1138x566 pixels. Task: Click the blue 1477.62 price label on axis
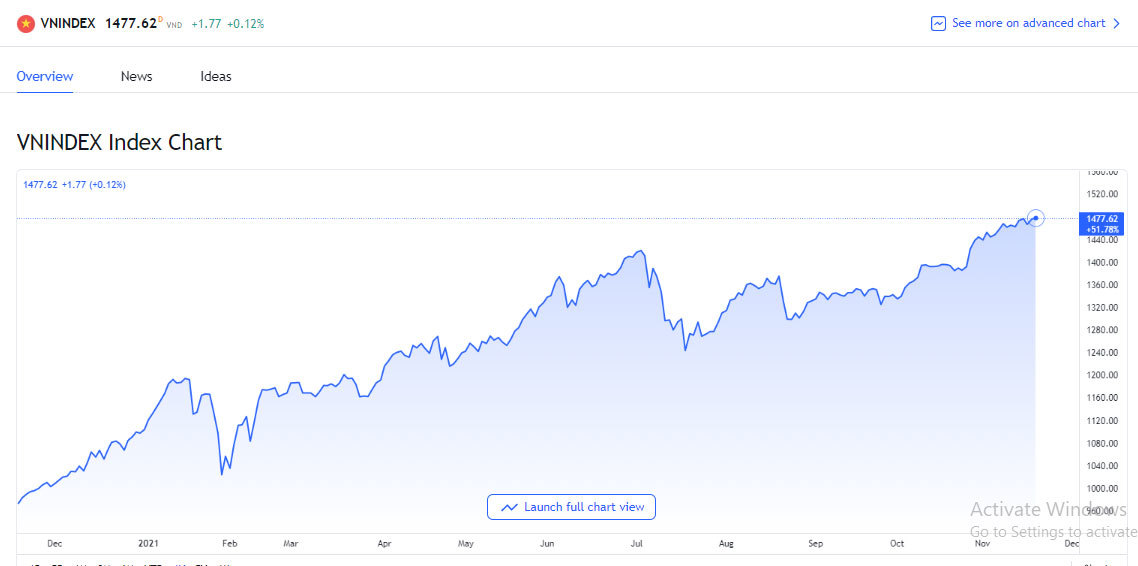click(x=1101, y=223)
